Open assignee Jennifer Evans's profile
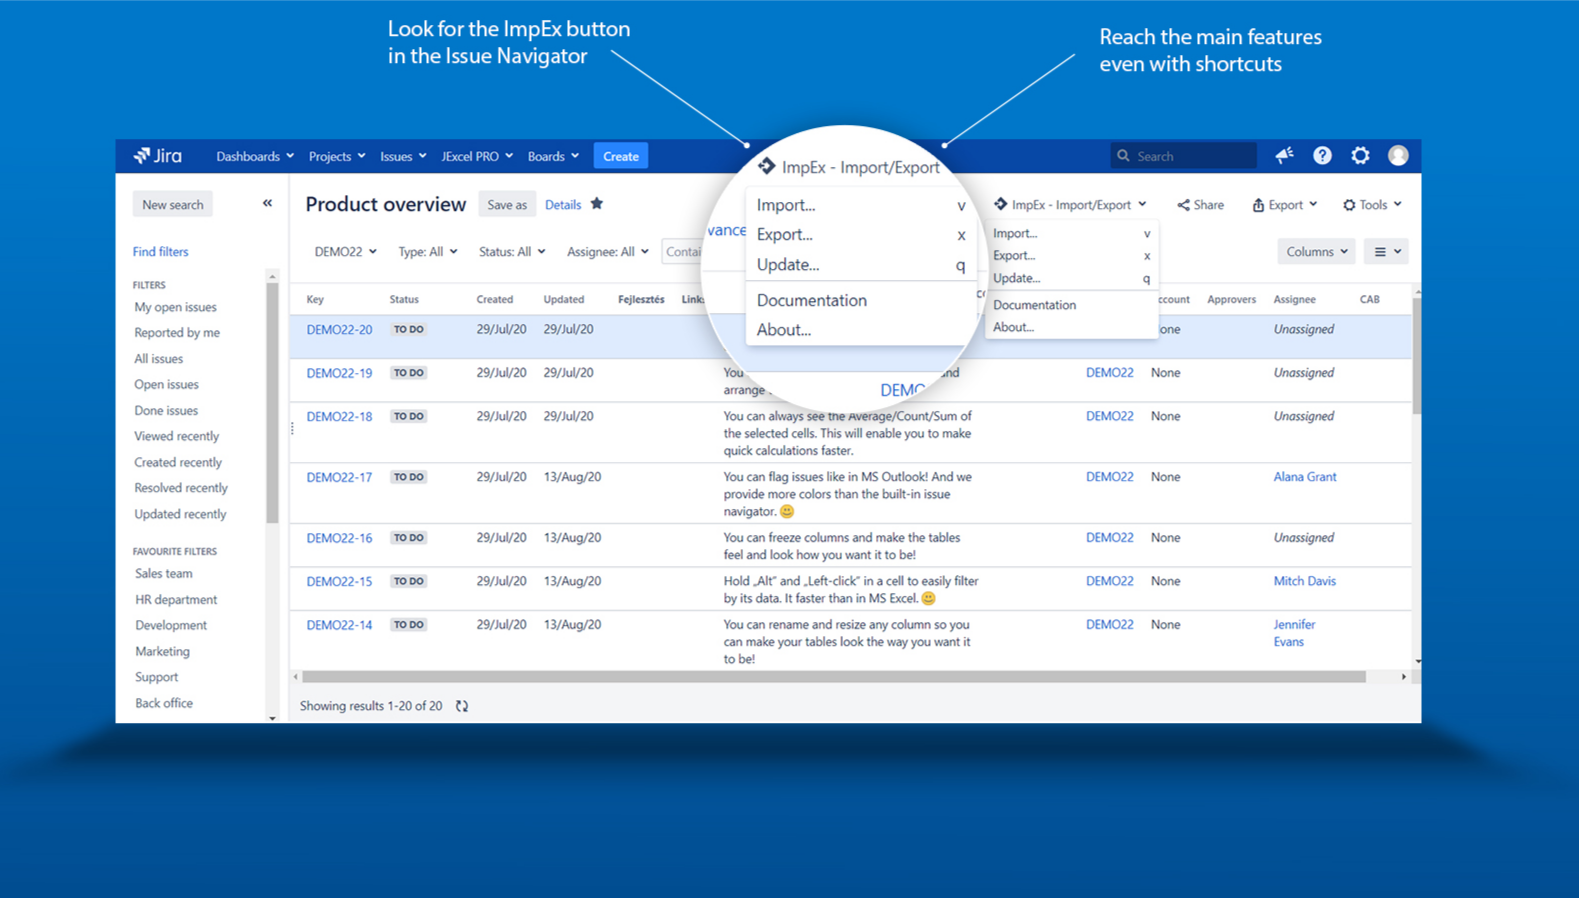Image resolution: width=1579 pixels, height=898 pixels. tap(1294, 633)
